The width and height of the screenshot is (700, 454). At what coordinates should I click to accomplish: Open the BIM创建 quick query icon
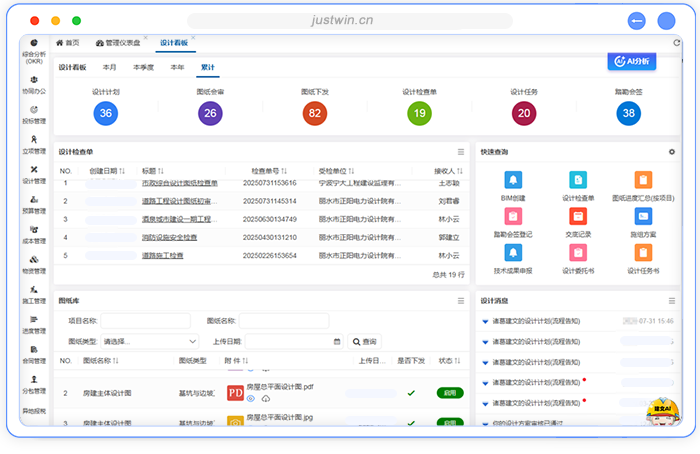click(x=513, y=180)
